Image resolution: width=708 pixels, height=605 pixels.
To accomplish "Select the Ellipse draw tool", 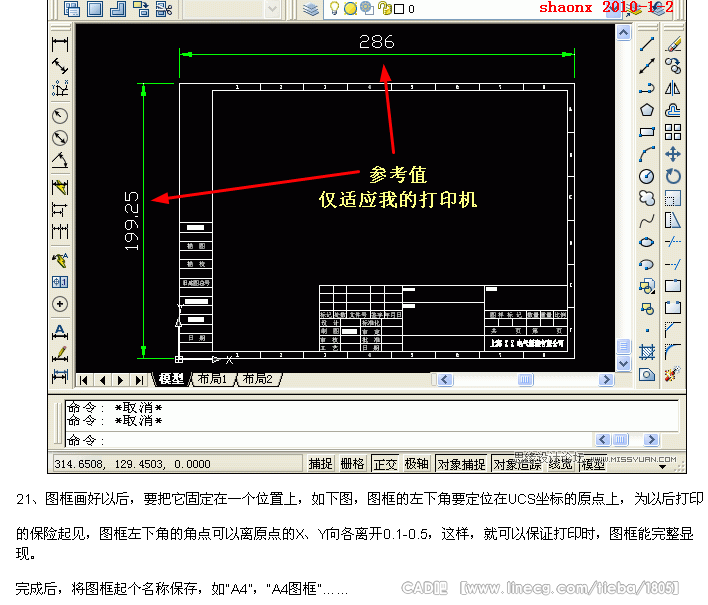I will point(647,242).
